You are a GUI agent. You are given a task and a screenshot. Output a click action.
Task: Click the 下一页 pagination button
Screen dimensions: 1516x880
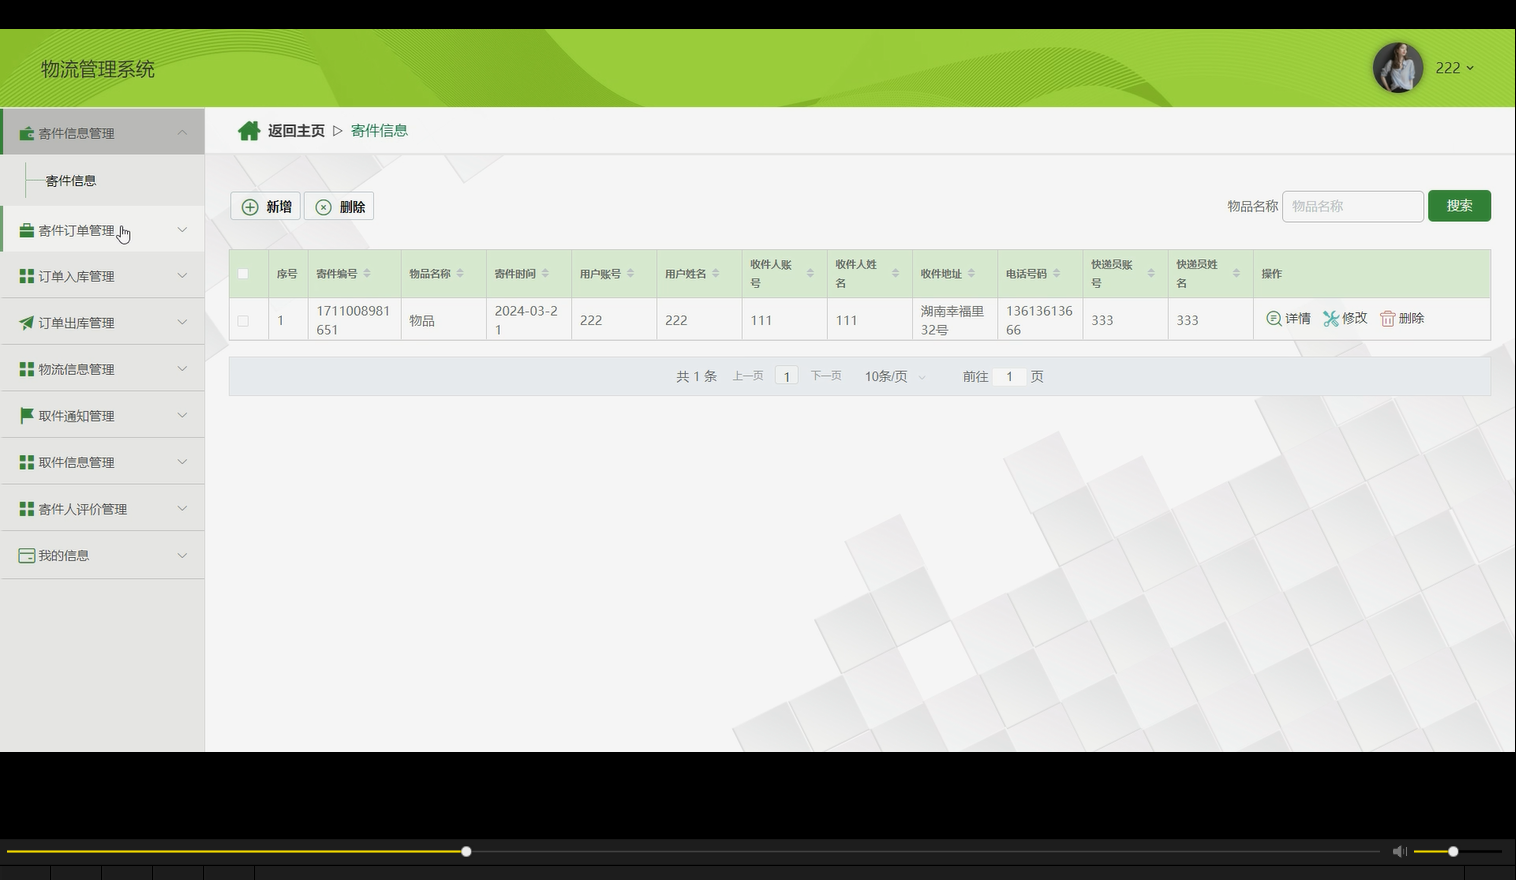coord(826,376)
